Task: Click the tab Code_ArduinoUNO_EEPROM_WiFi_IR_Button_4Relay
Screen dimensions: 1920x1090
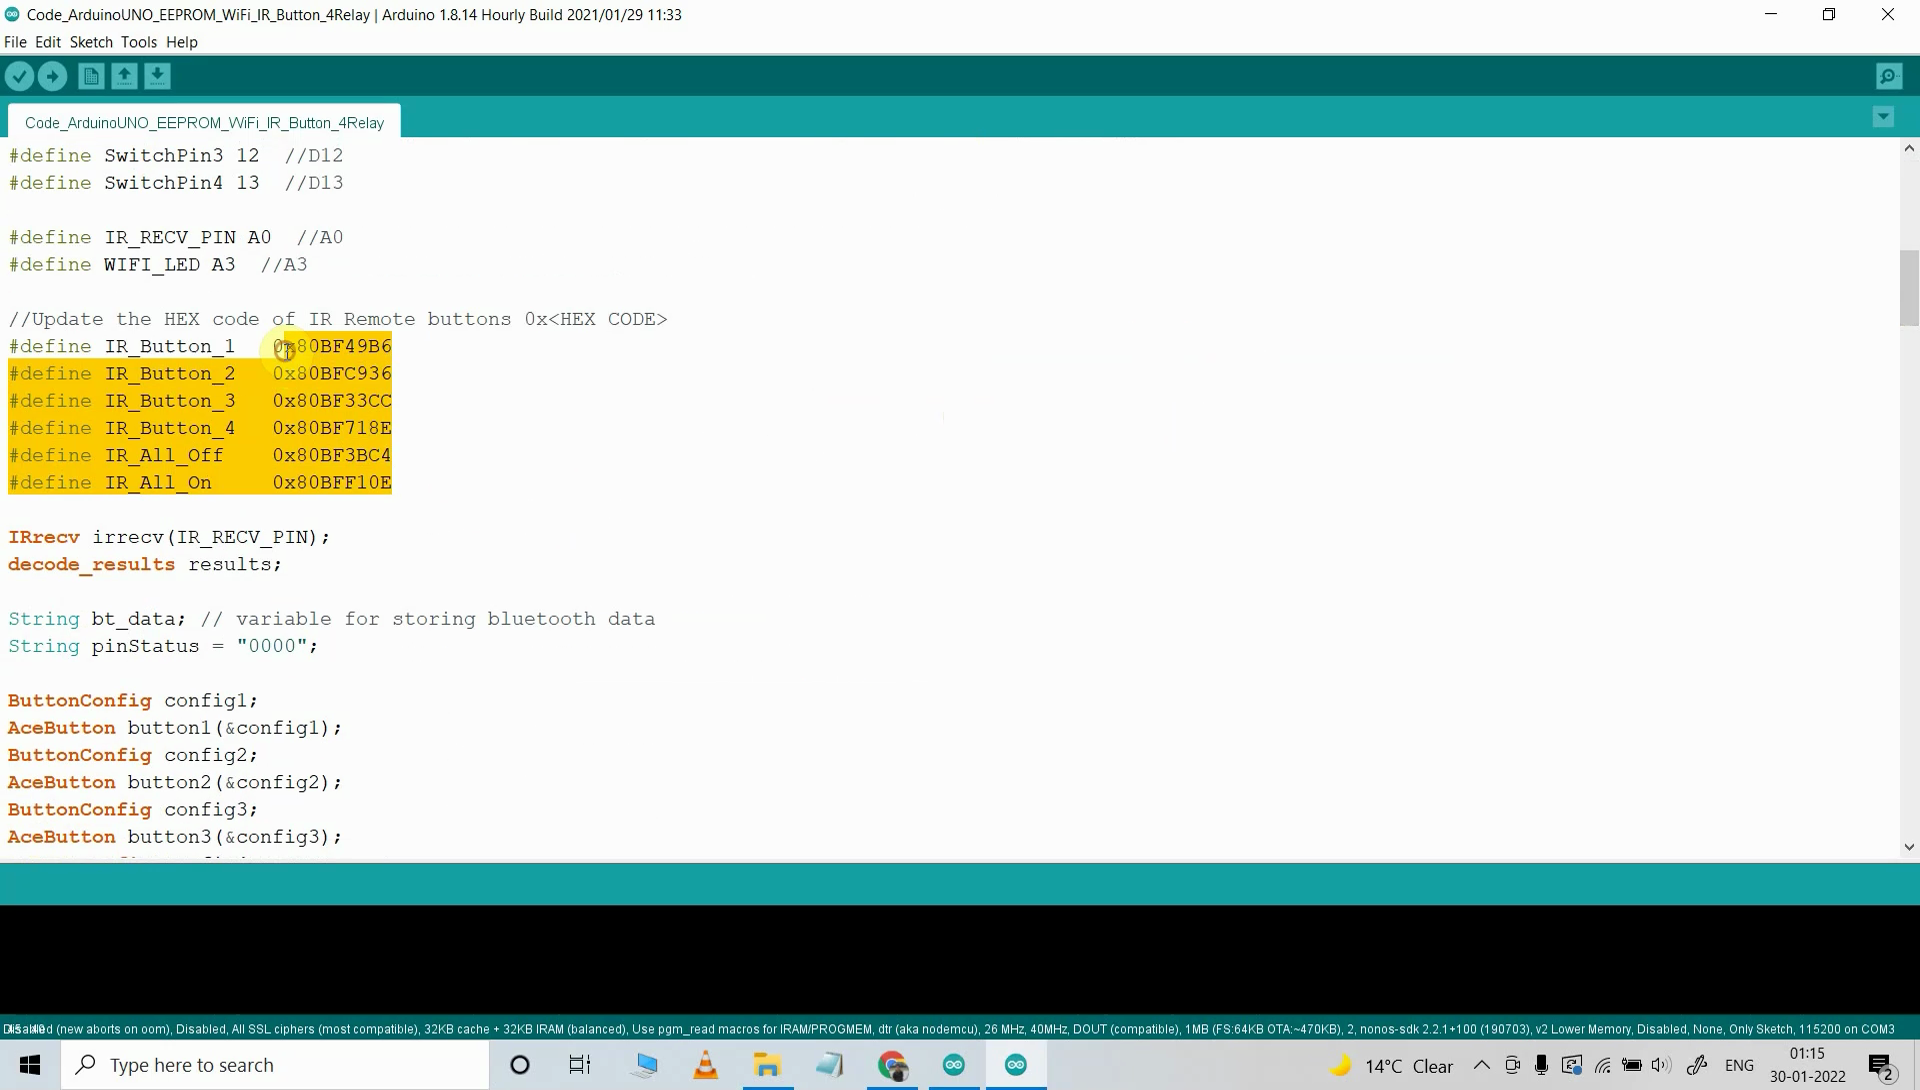Action: (x=204, y=121)
